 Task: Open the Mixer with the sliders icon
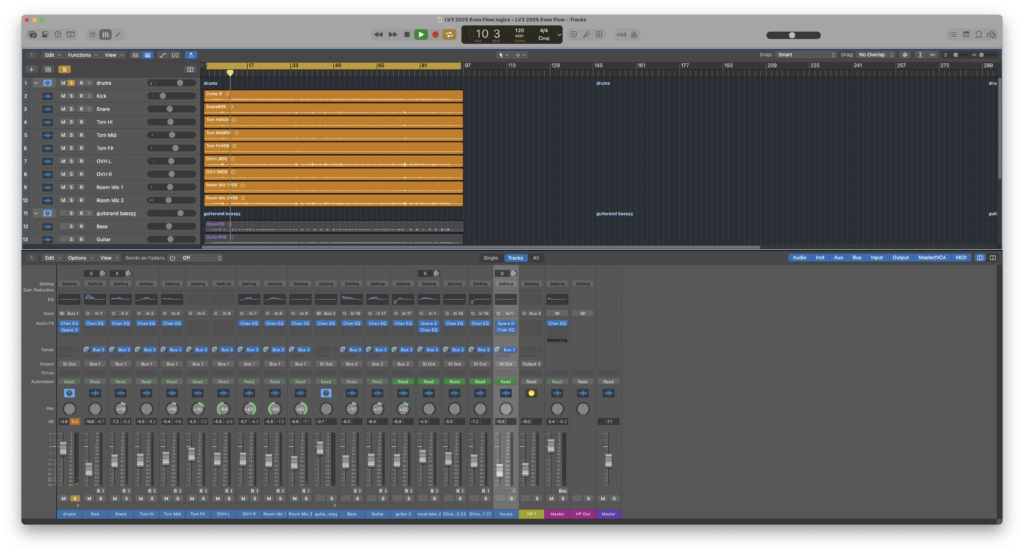[x=105, y=35]
